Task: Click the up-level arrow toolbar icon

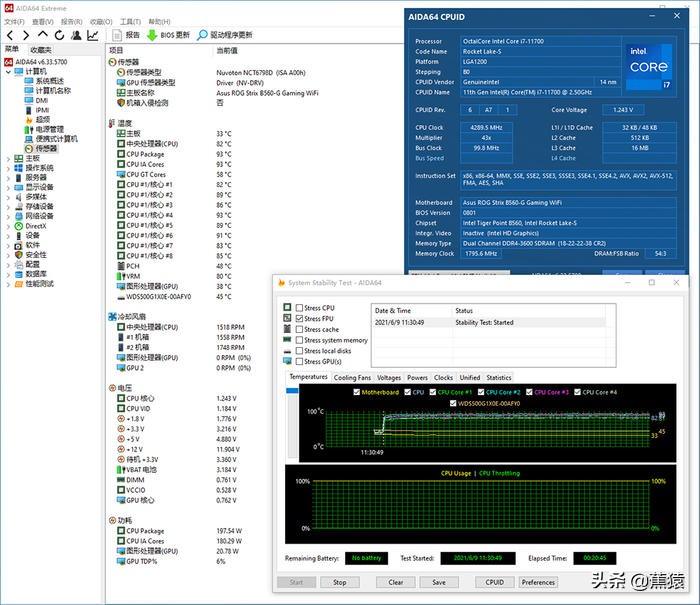Action: 42,34
